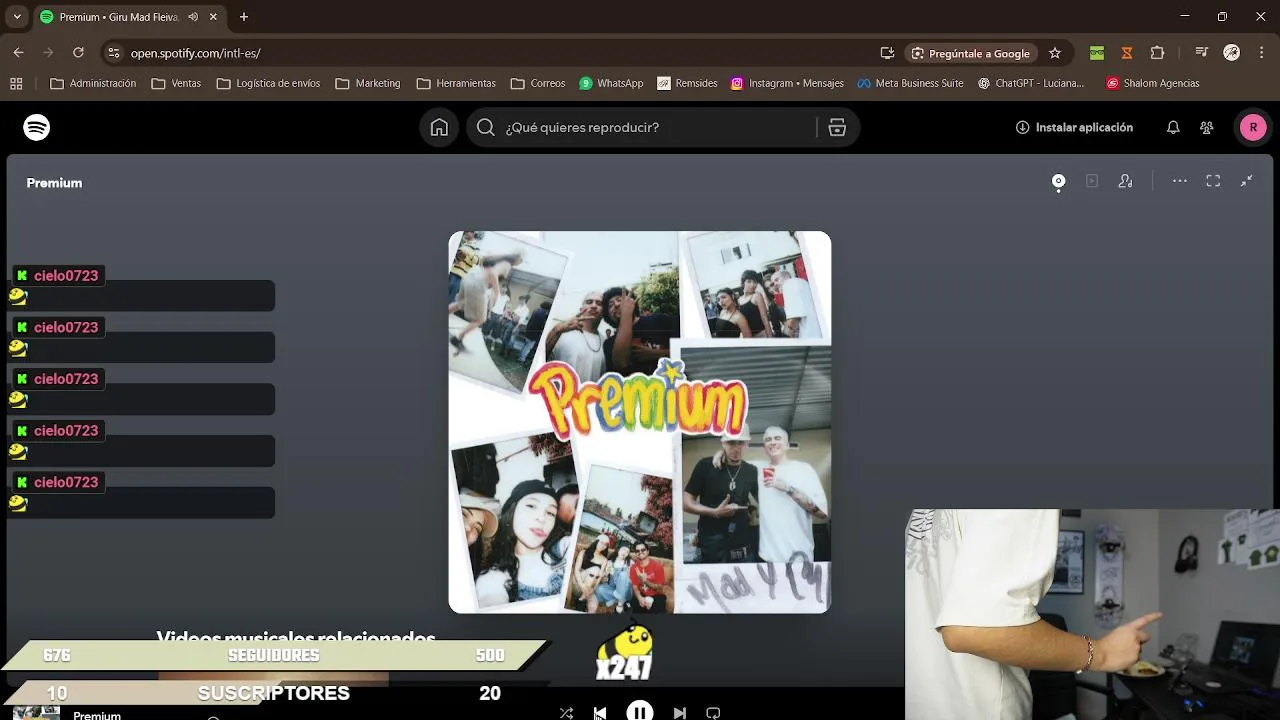The height and width of the screenshot is (720, 1280).
Task: Skip to the next track
Action: [680, 713]
